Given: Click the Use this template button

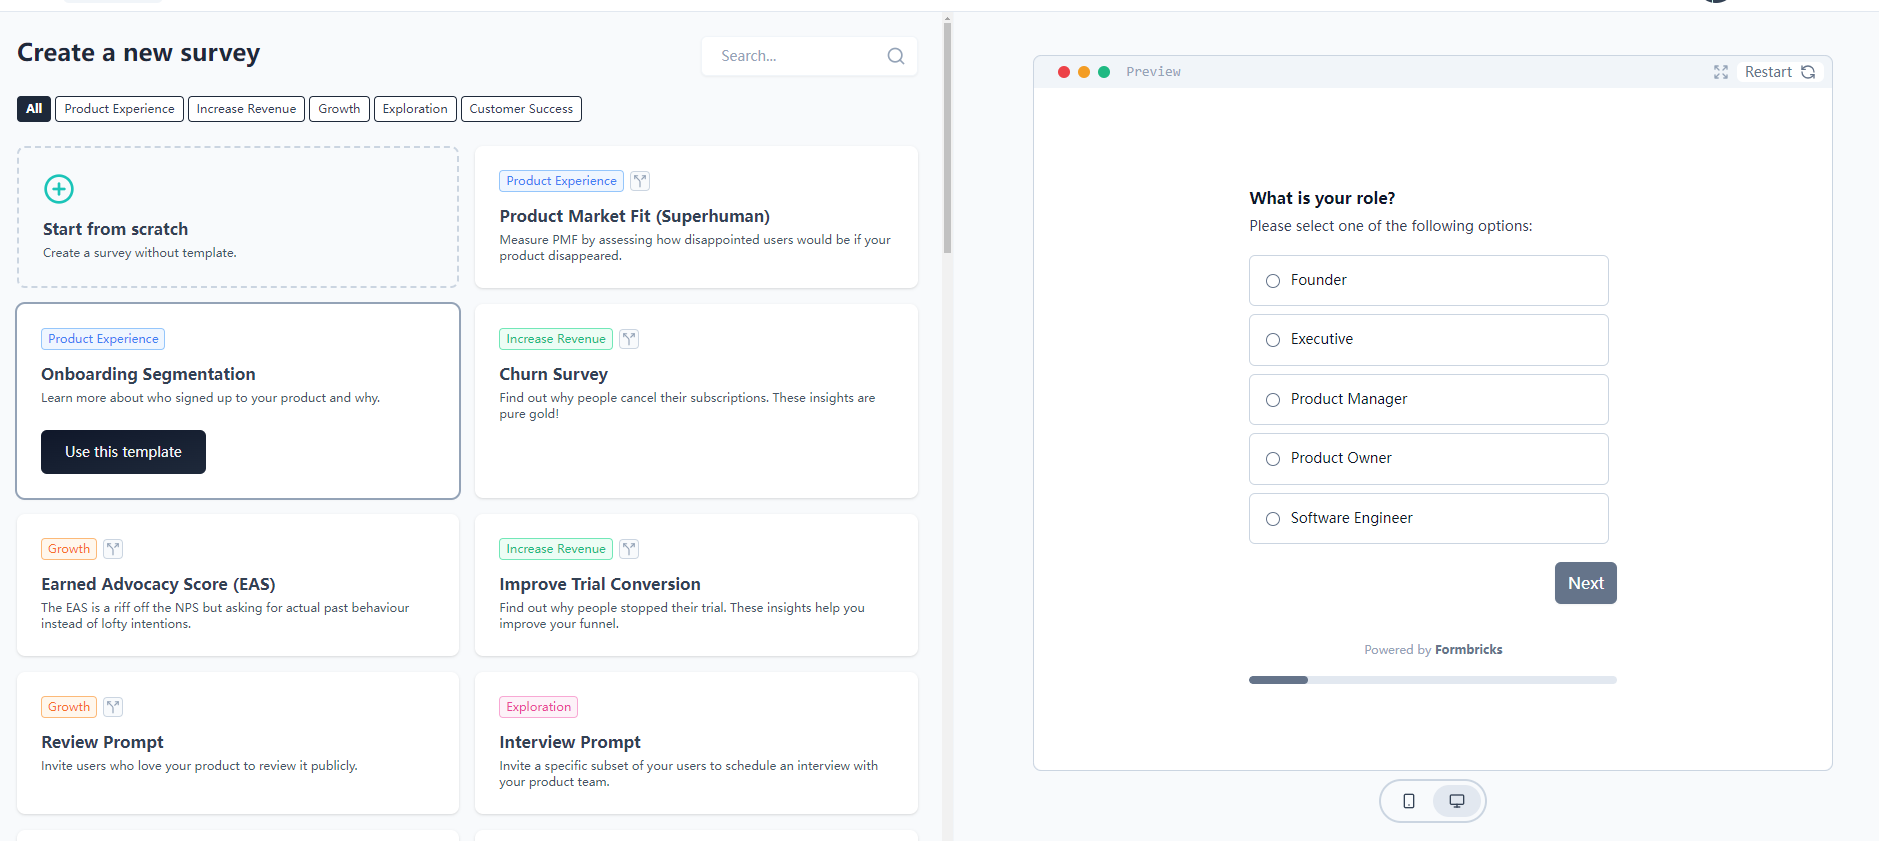Looking at the screenshot, I should (123, 452).
